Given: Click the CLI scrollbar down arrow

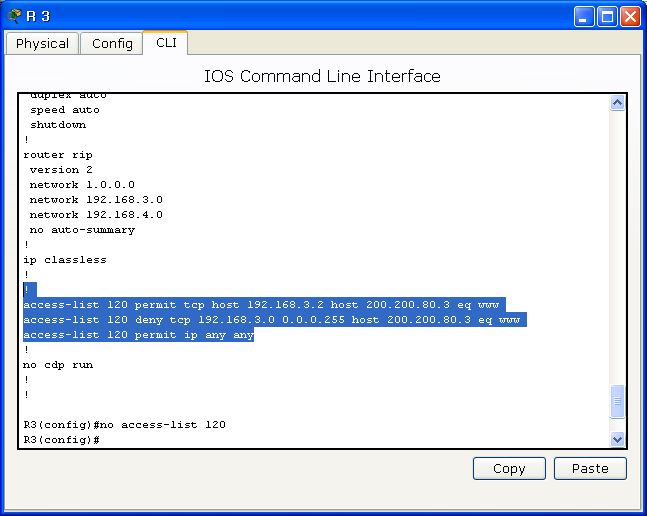Looking at the screenshot, I should point(617,439).
